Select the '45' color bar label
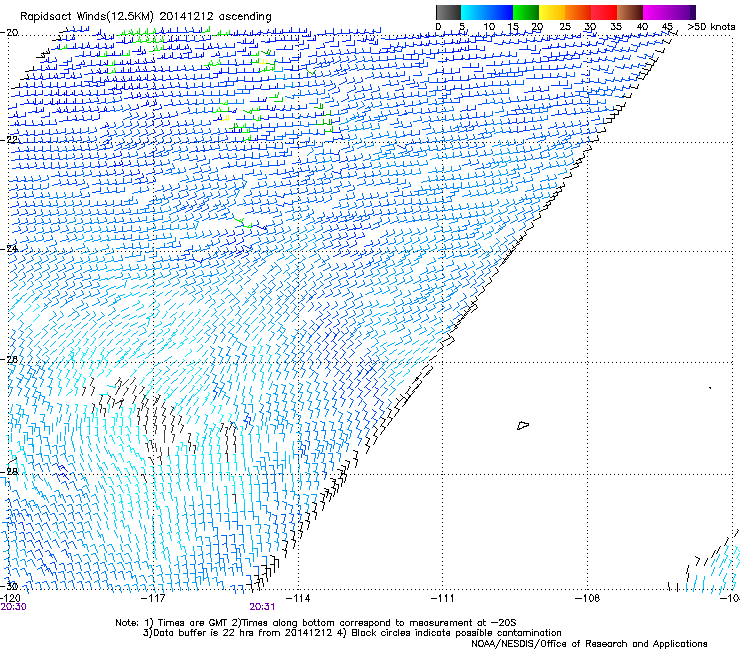Viewport: 740px width, 650px height. [667, 26]
